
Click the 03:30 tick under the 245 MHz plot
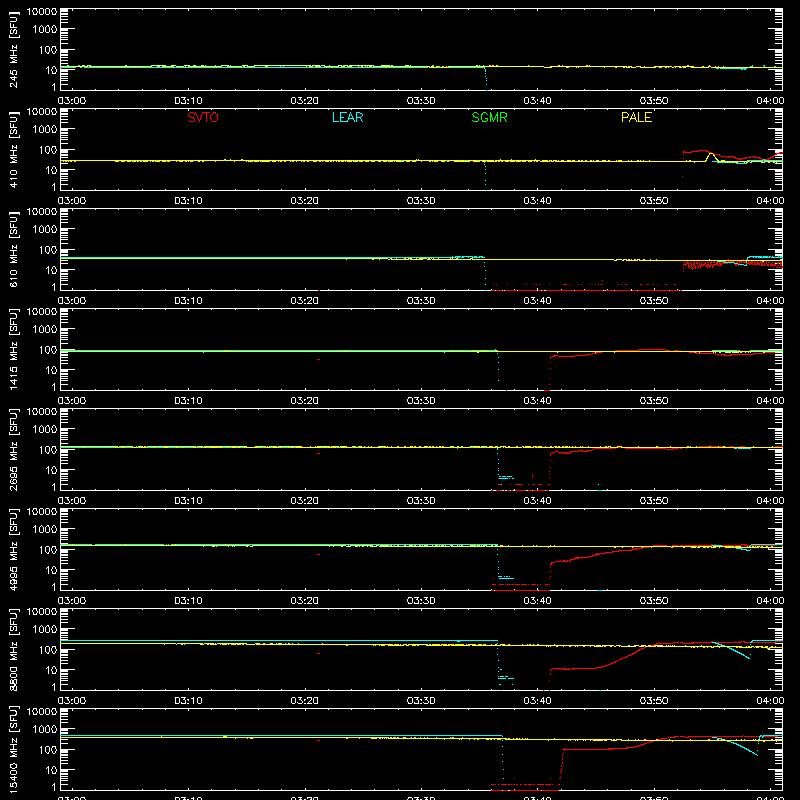(421, 101)
